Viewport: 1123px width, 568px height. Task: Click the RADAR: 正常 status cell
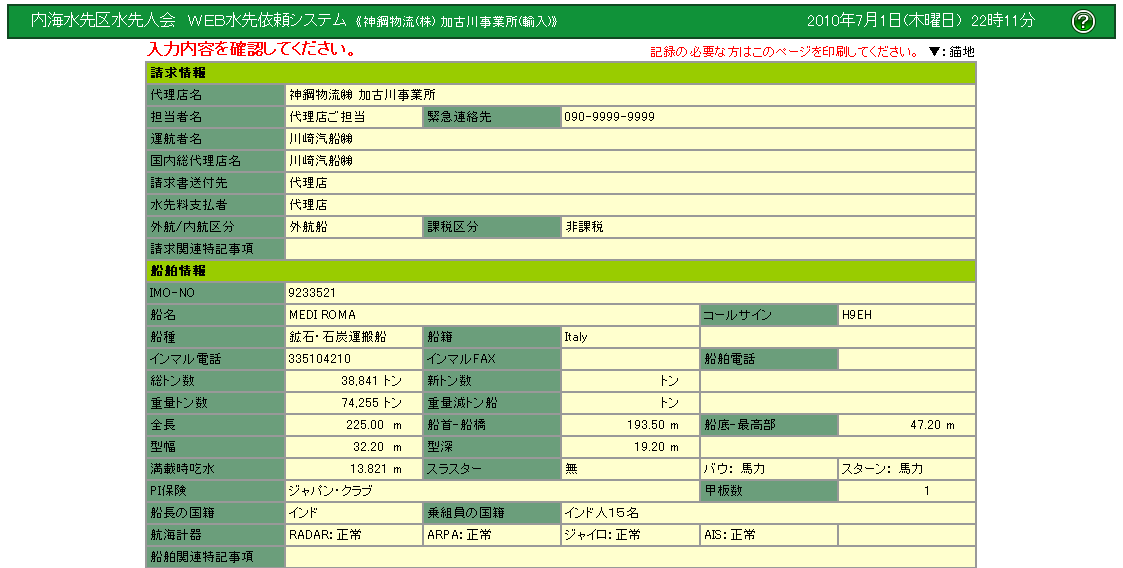325,535
